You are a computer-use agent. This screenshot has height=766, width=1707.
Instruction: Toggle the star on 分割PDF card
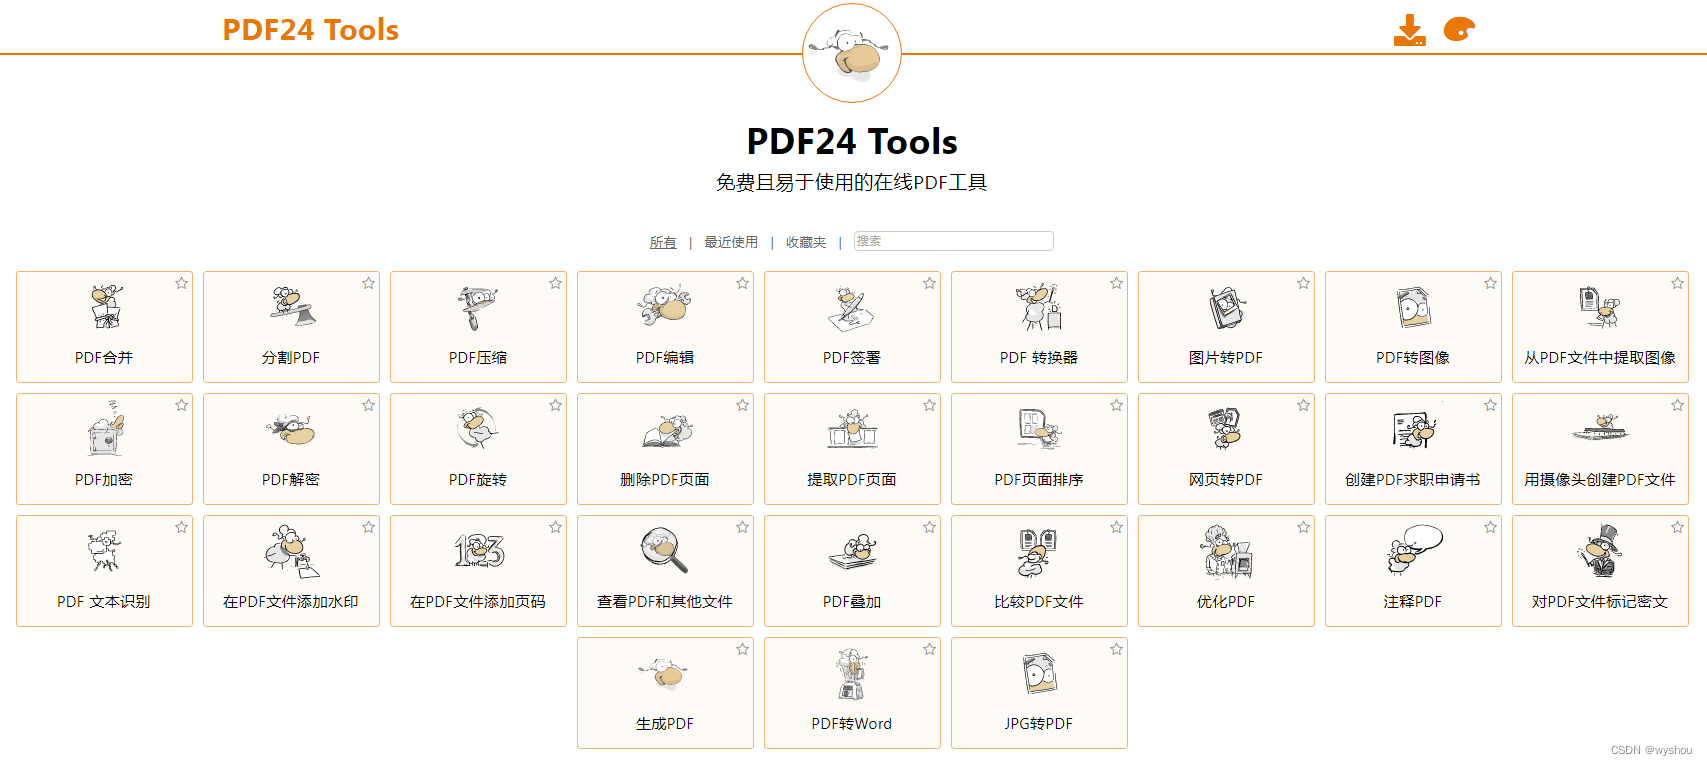(368, 283)
